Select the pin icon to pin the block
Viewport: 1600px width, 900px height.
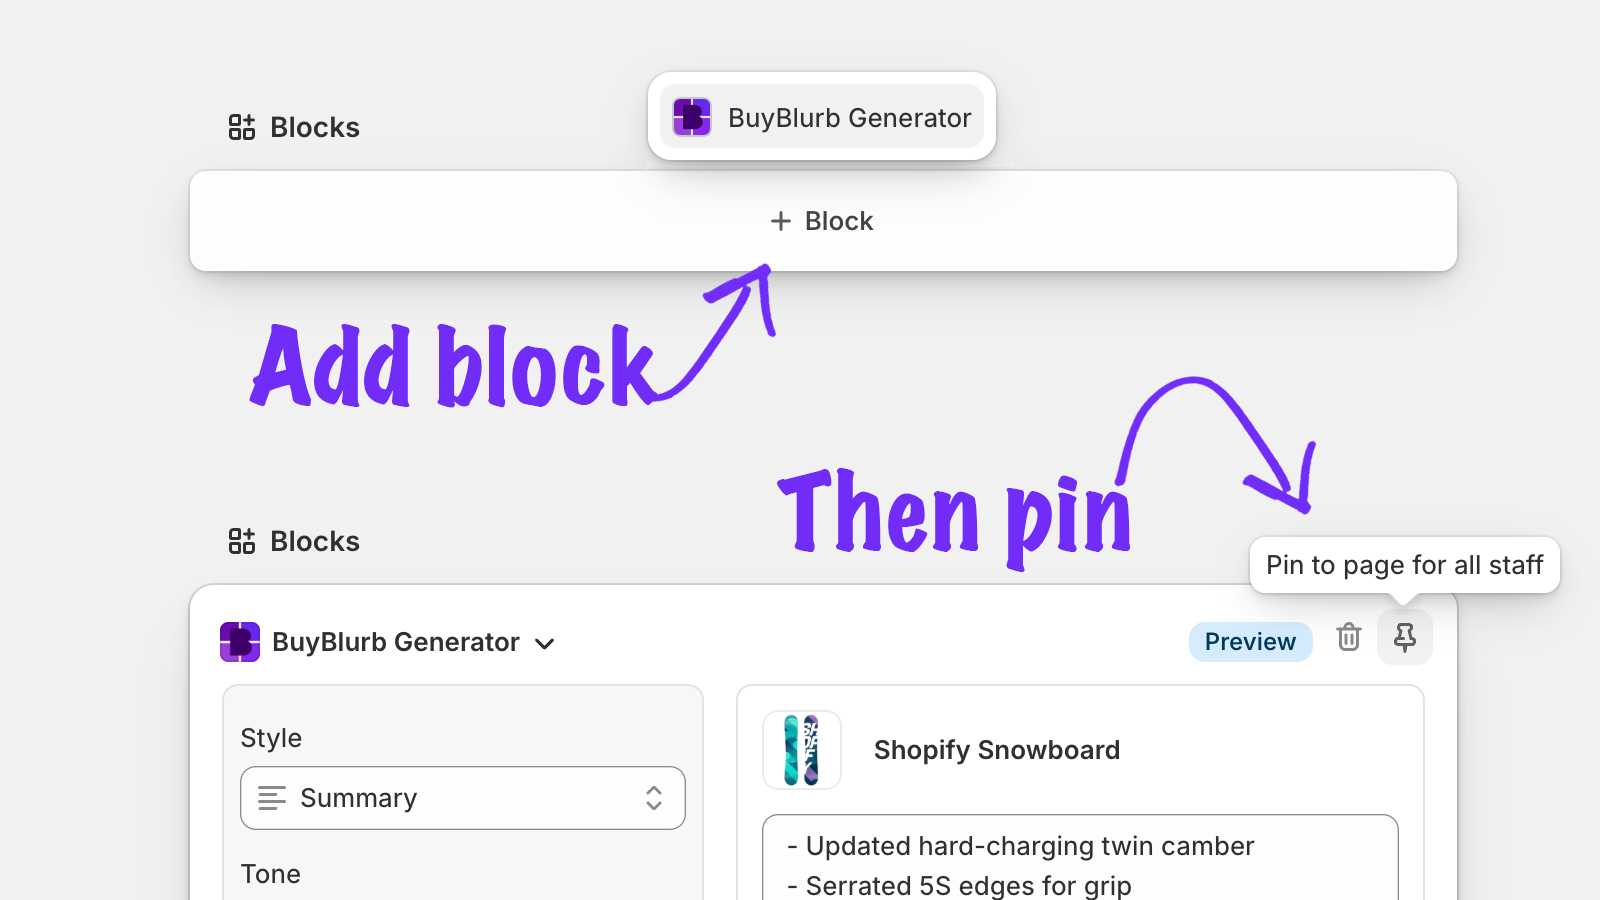(x=1405, y=637)
